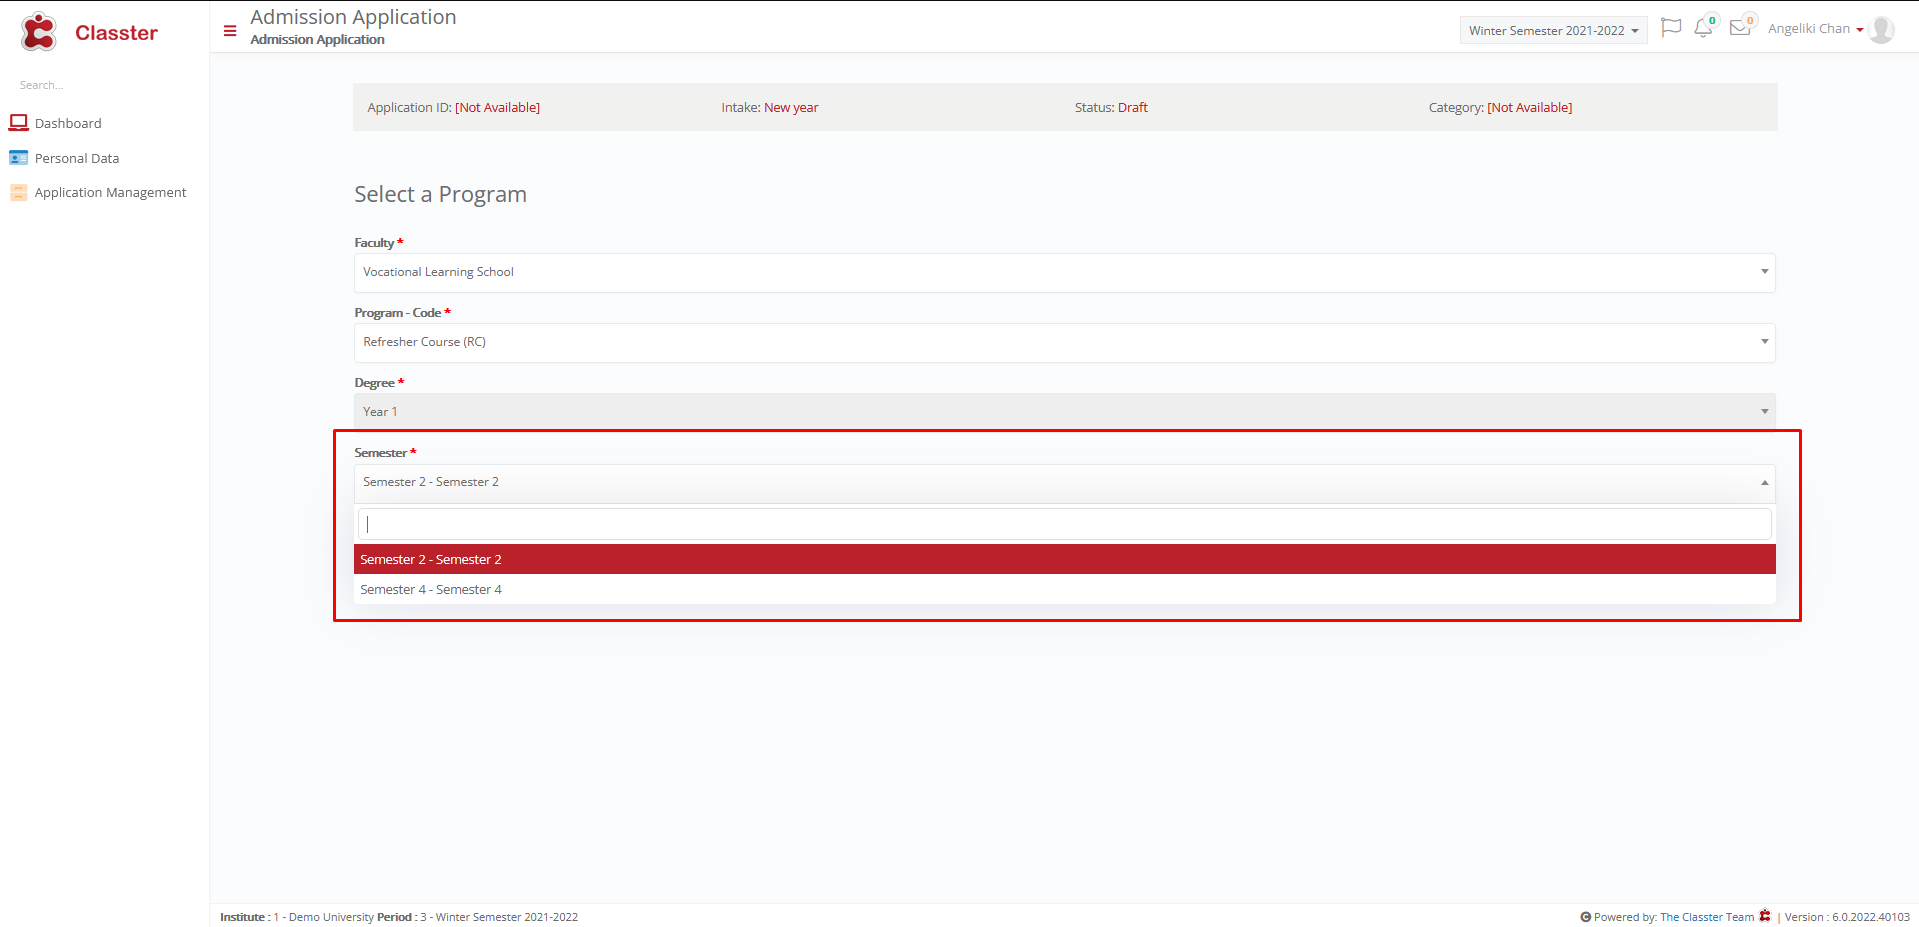This screenshot has height=927, width=1919.
Task: Open Personal Data from sidebar
Action: 76,158
